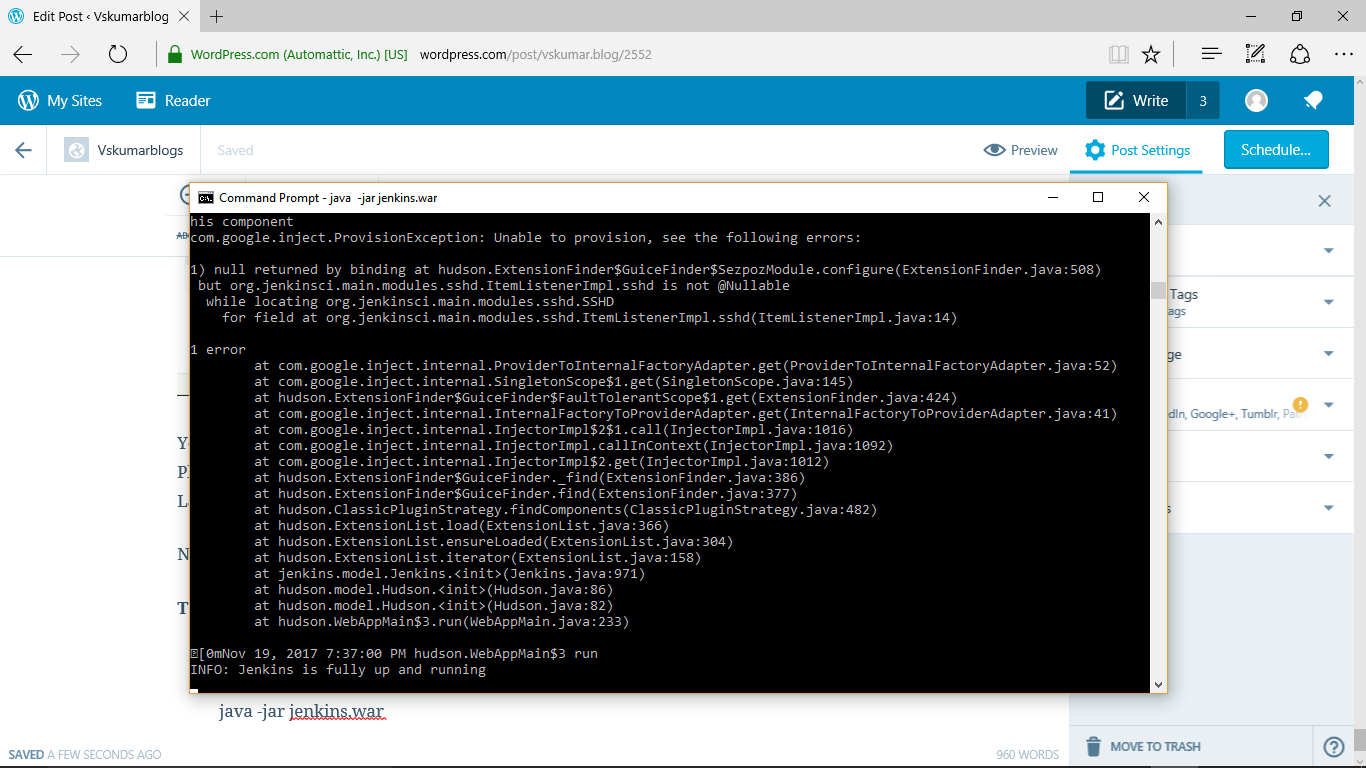Open the Edge Hub sidebar
Image resolution: width=1366 pixels, height=768 pixels.
[1211, 54]
